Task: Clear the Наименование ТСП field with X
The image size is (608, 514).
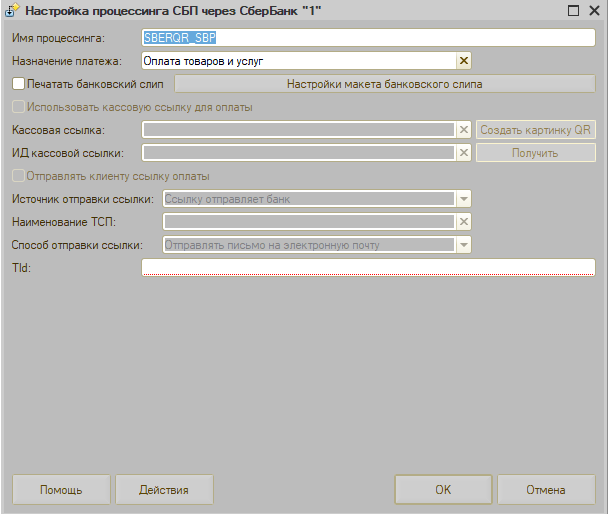Action: [x=463, y=221]
